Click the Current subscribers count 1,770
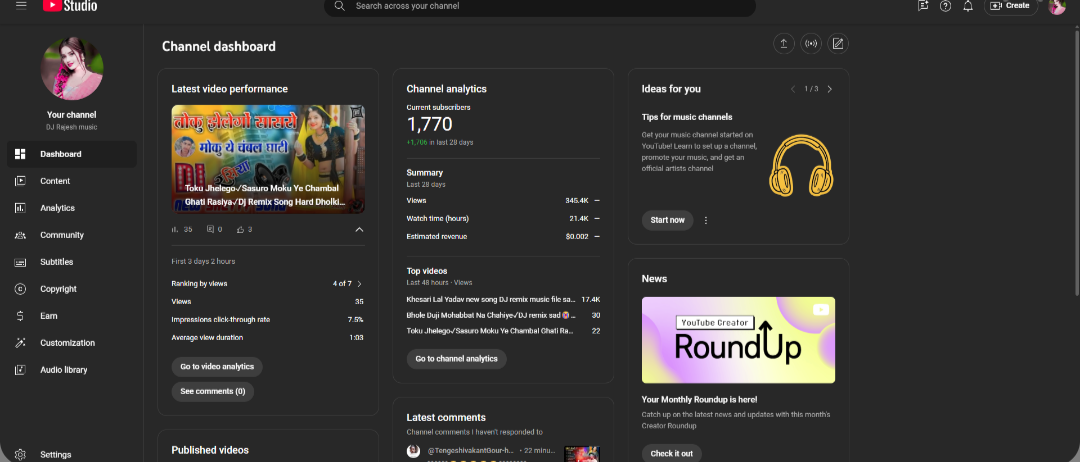1080x462 pixels. pyautogui.click(x=429, y=125)
